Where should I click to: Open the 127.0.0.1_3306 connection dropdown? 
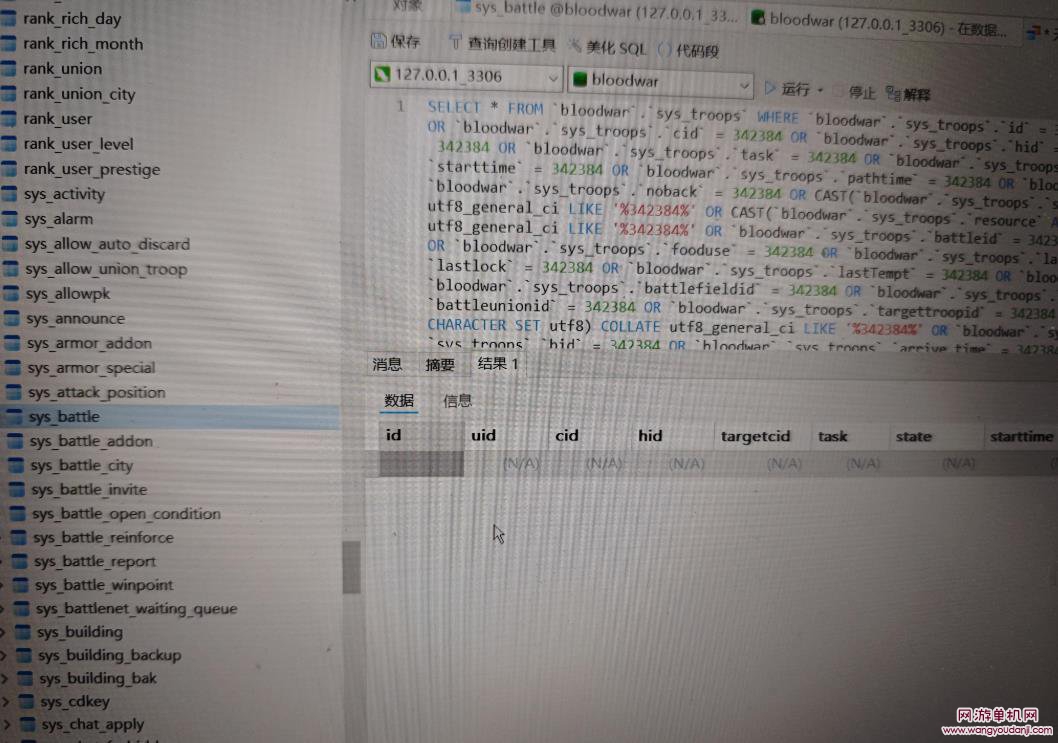click(553, 77)
